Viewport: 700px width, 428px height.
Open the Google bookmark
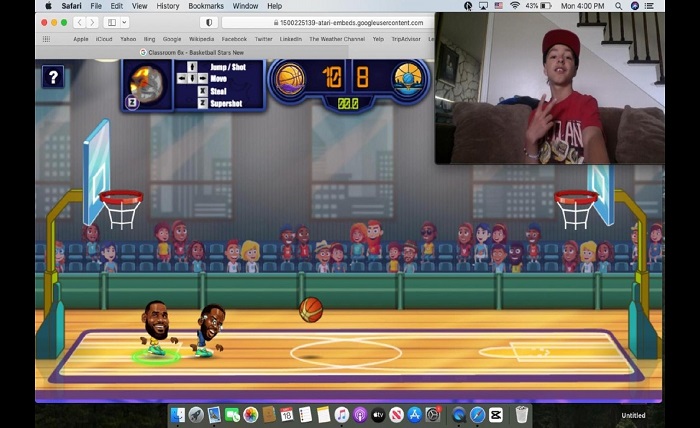pyautogui.click(x=172, y=39)
